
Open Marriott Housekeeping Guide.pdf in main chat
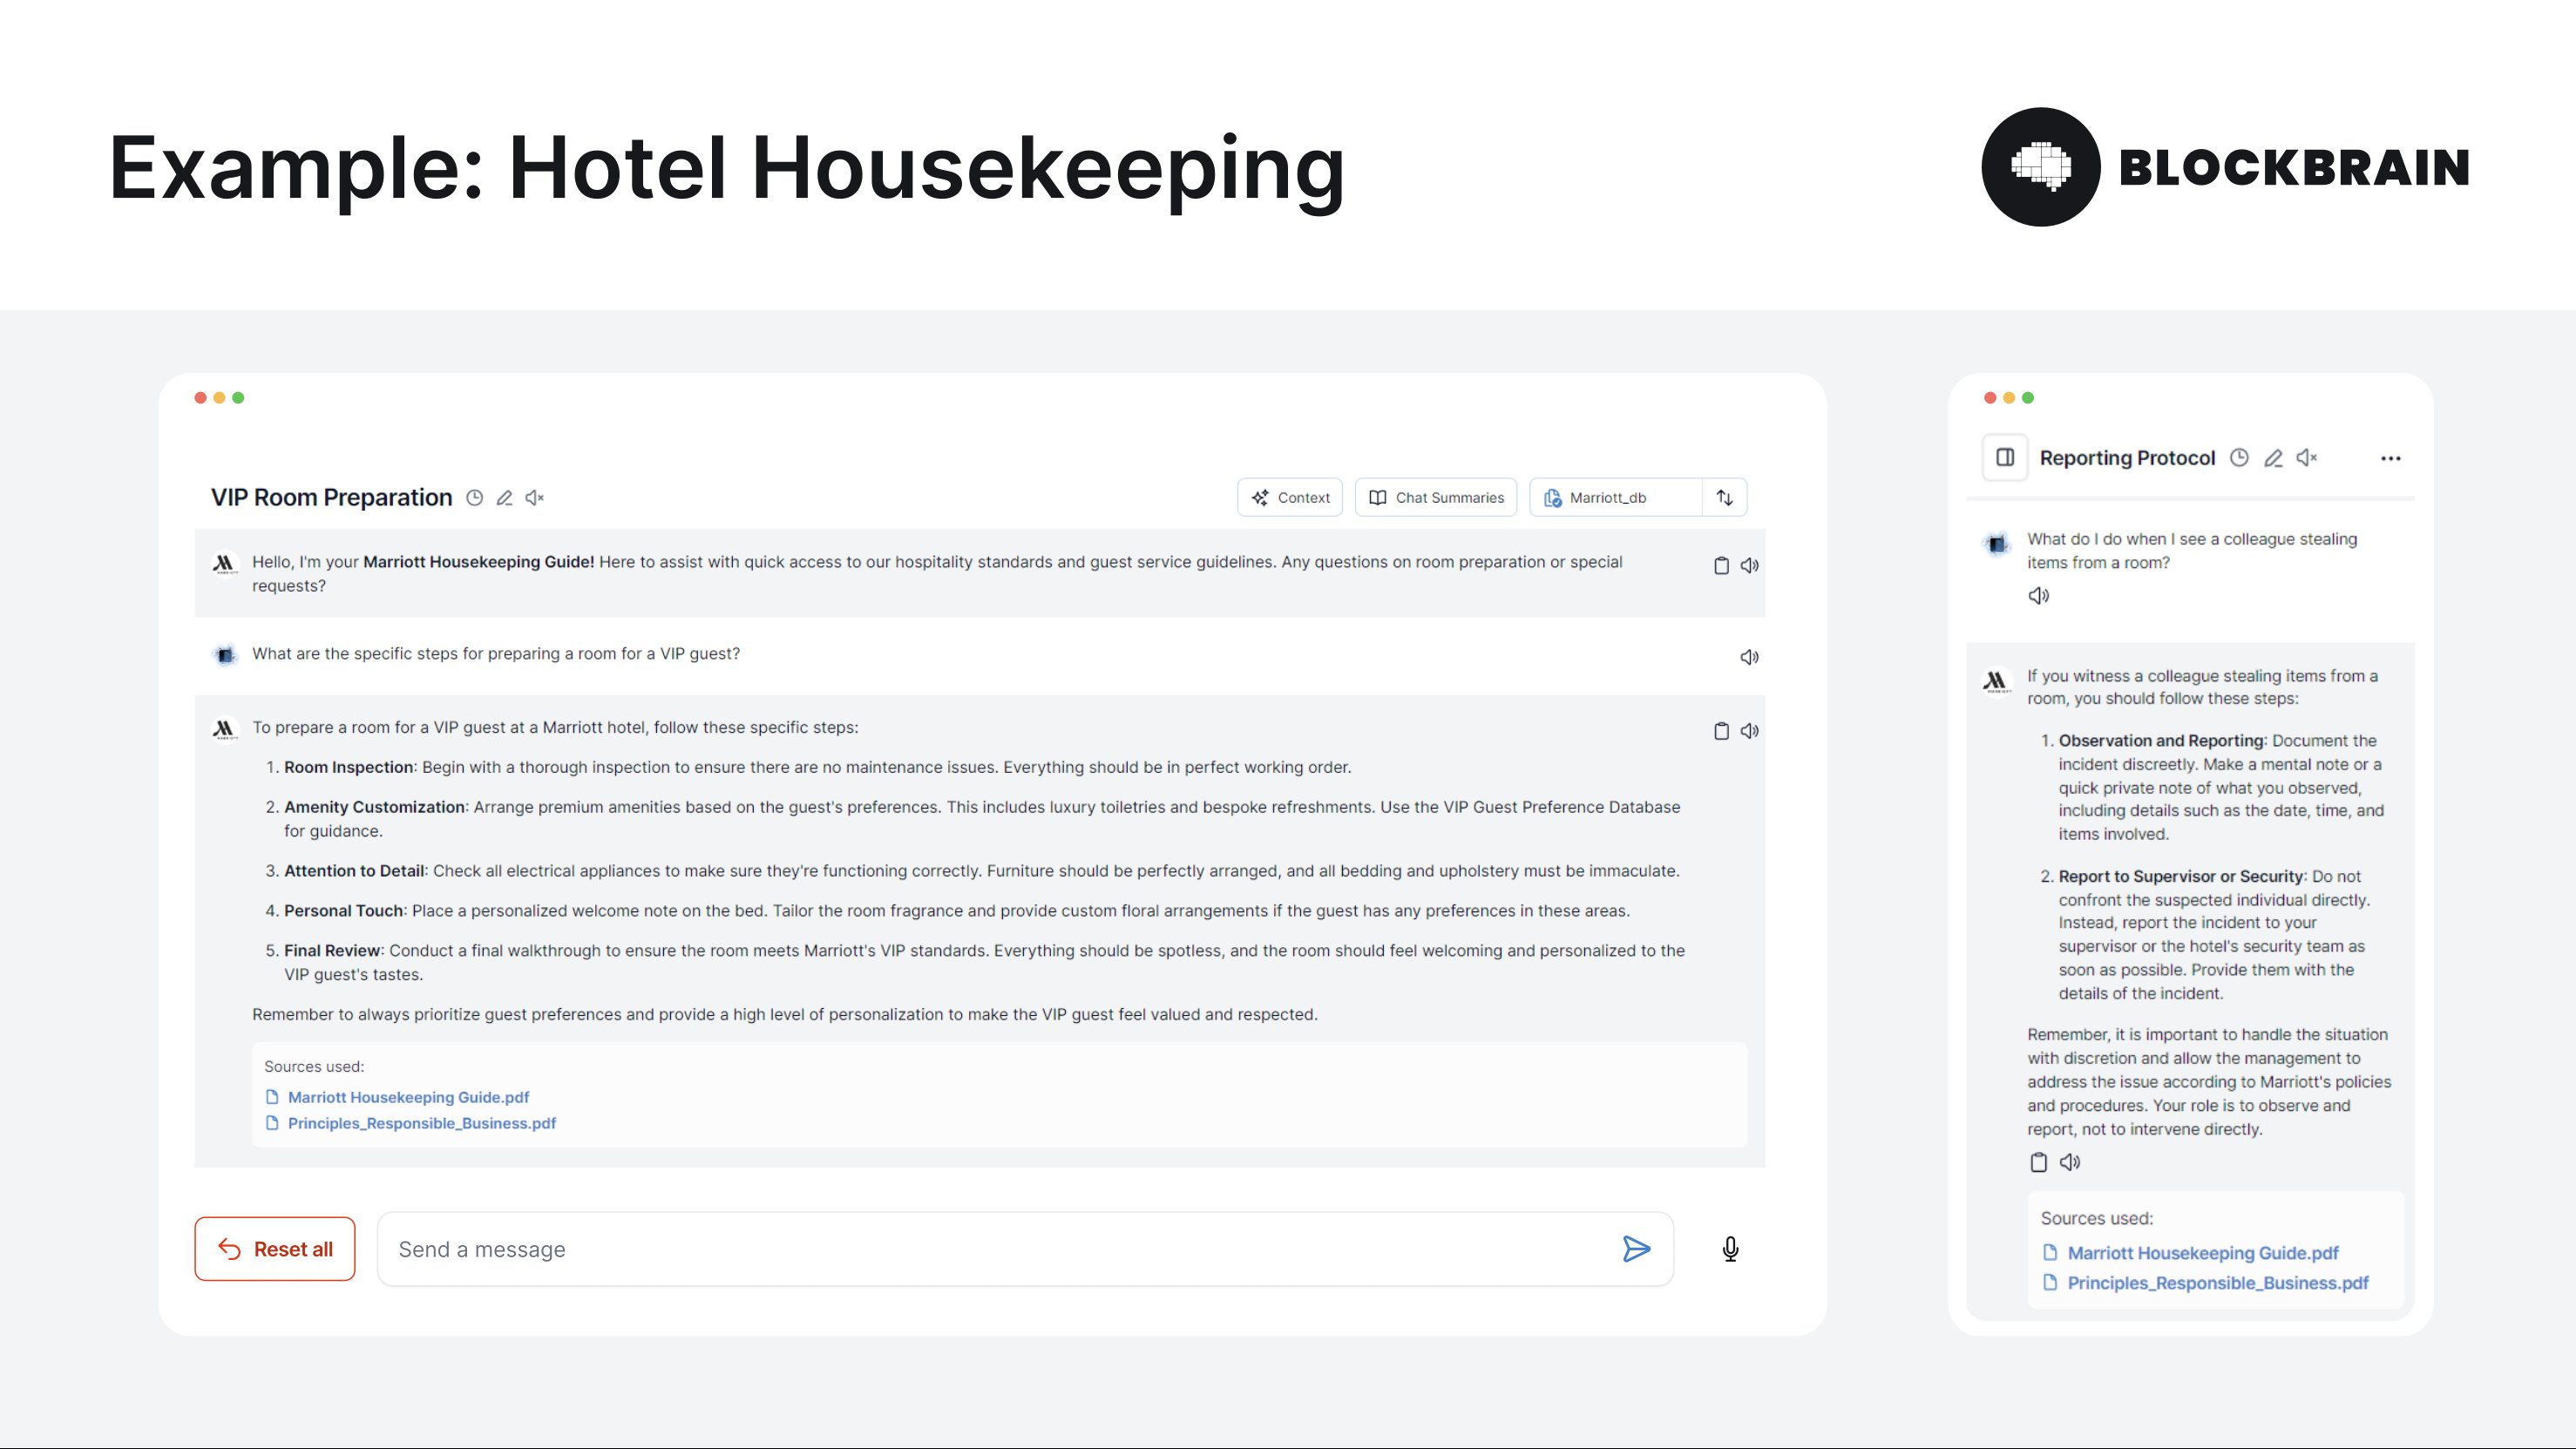pos(408,1097)
